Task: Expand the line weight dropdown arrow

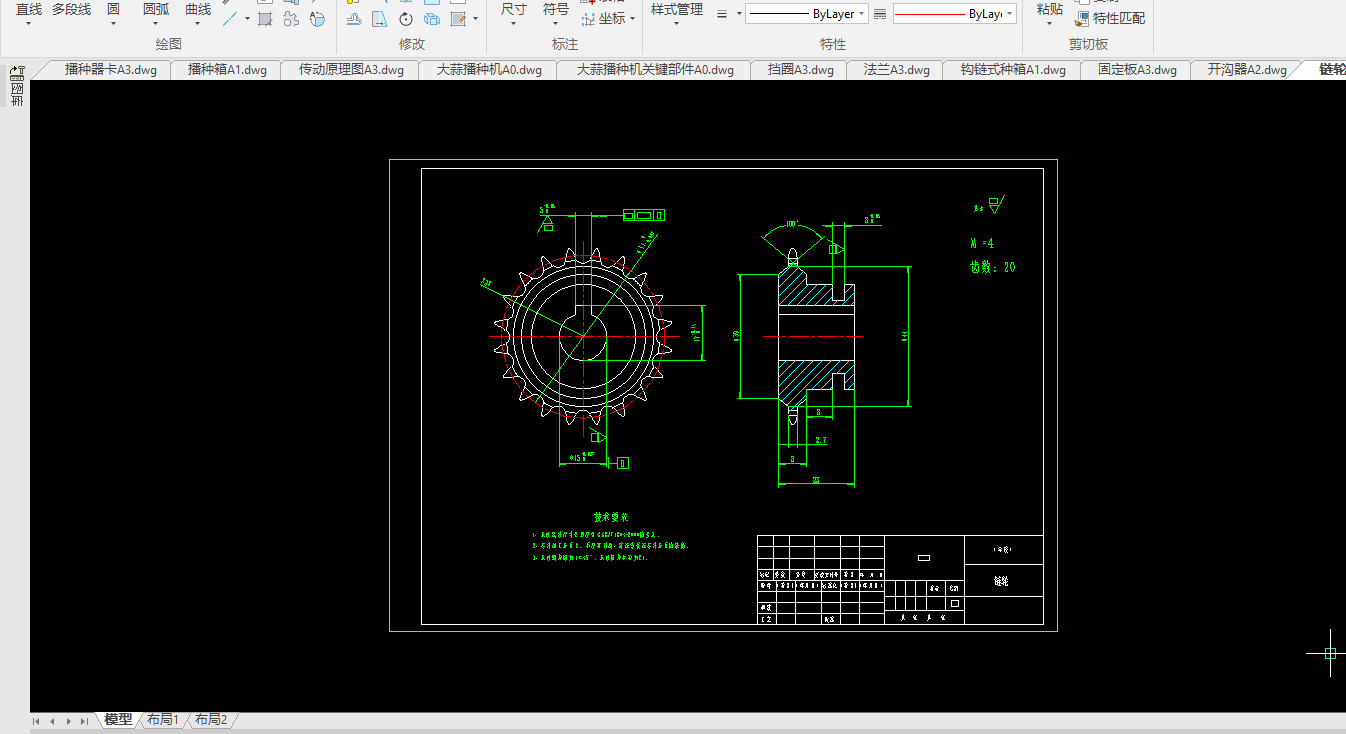Action: pos(739,14)
